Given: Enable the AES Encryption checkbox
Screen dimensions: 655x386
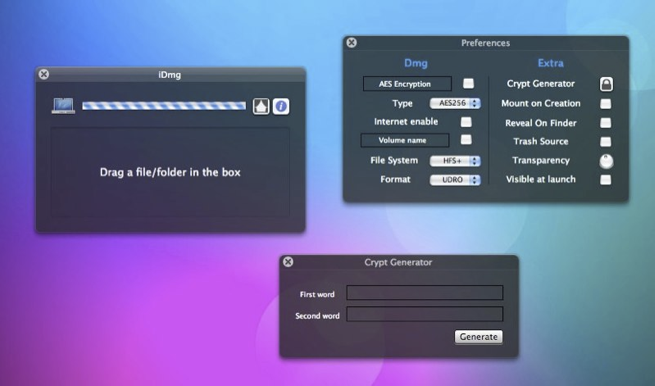Looking at the screenshot, I should pos(469,84).
